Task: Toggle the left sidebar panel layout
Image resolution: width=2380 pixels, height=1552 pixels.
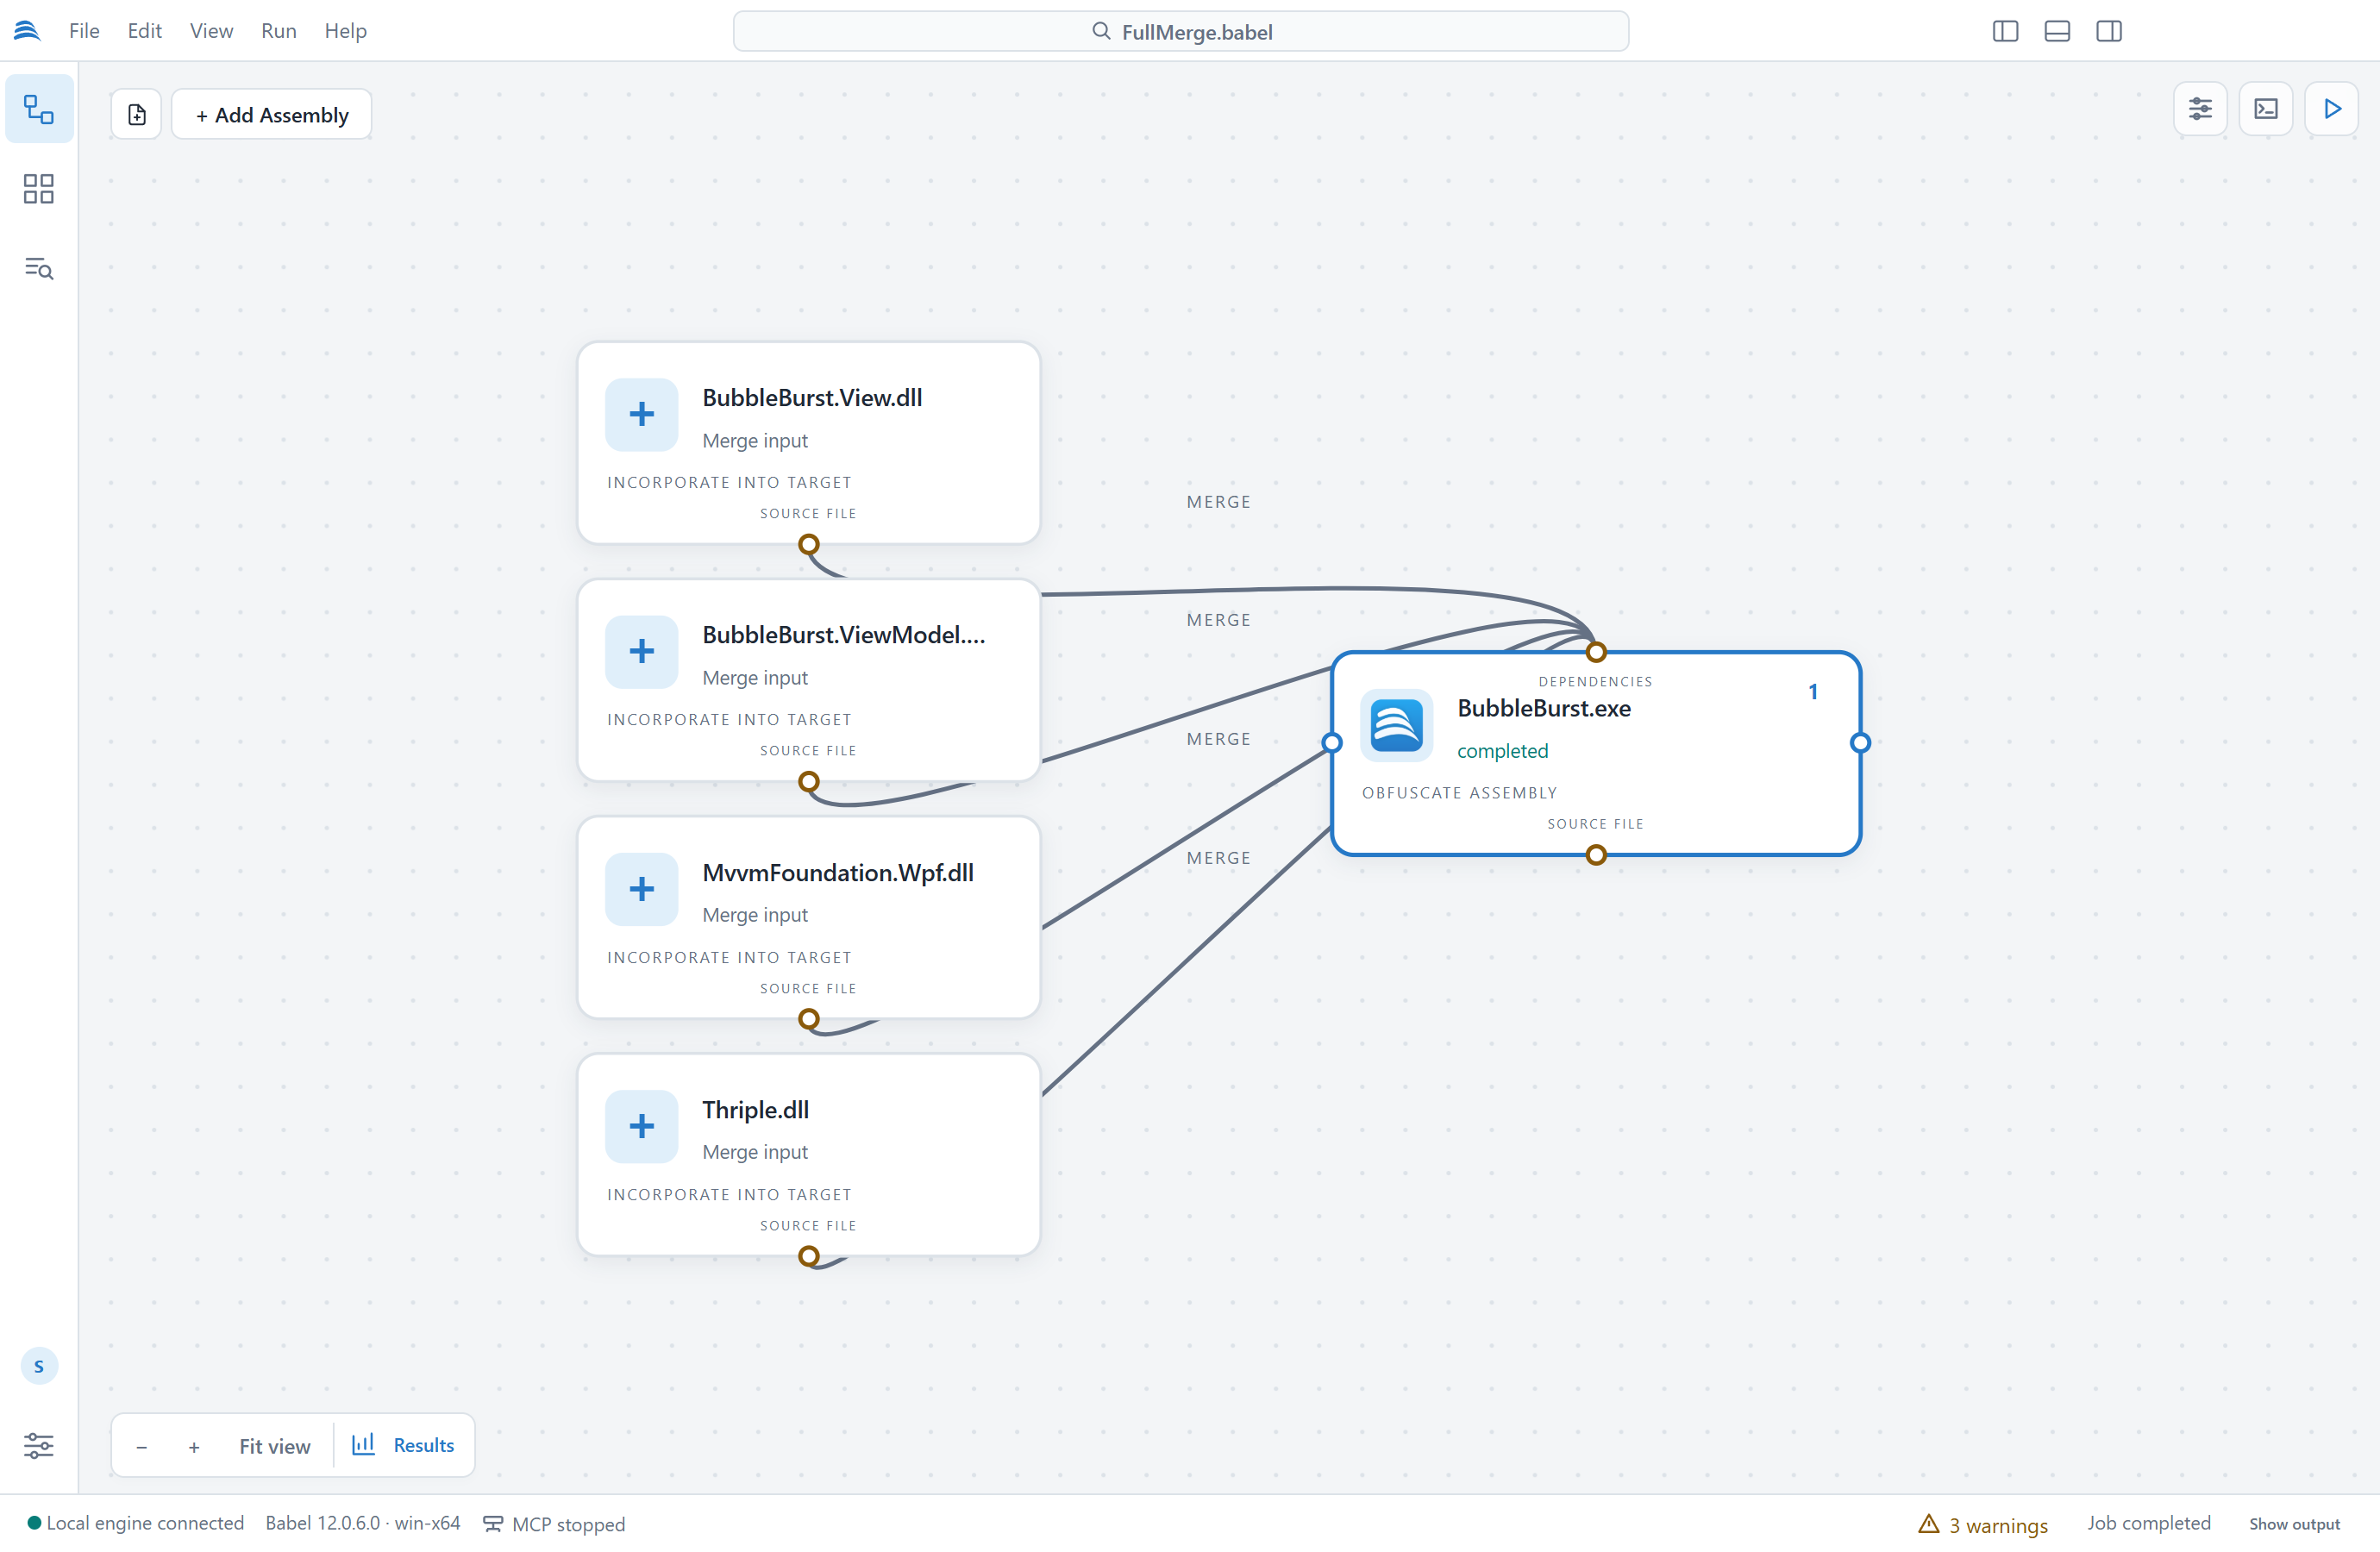Action: pos(2005,31)
